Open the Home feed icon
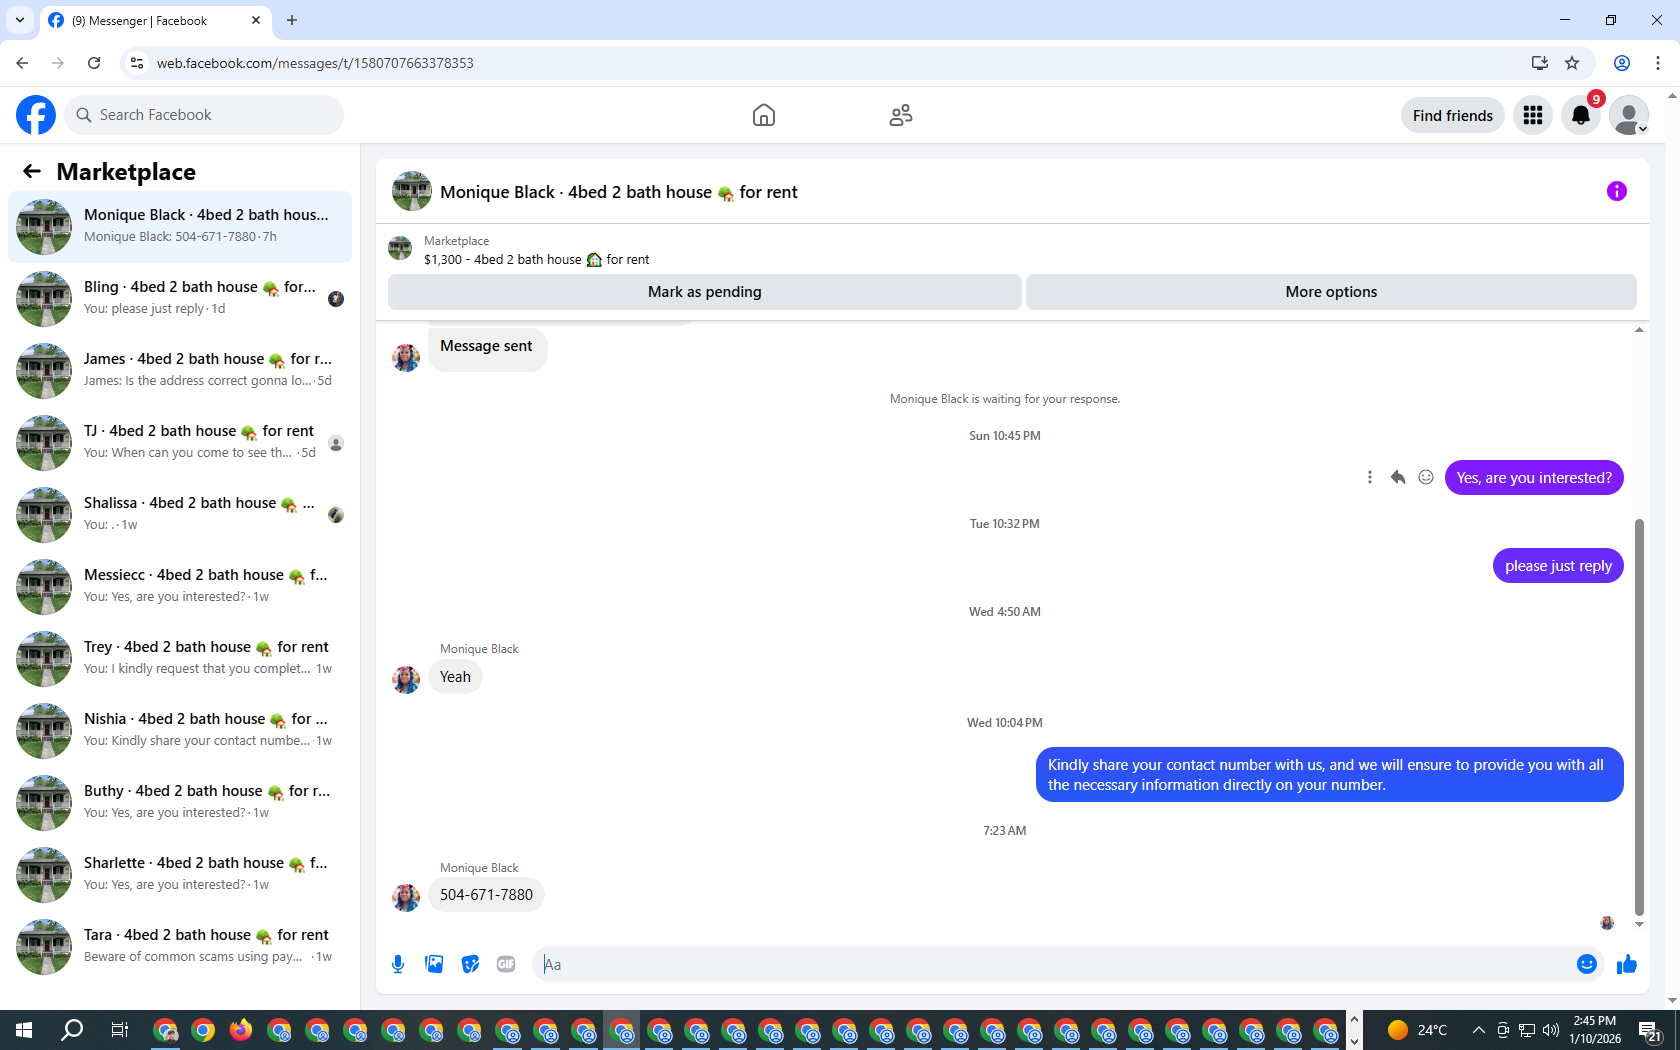This screenshot has width=1680, height=1050. [764, 115]
